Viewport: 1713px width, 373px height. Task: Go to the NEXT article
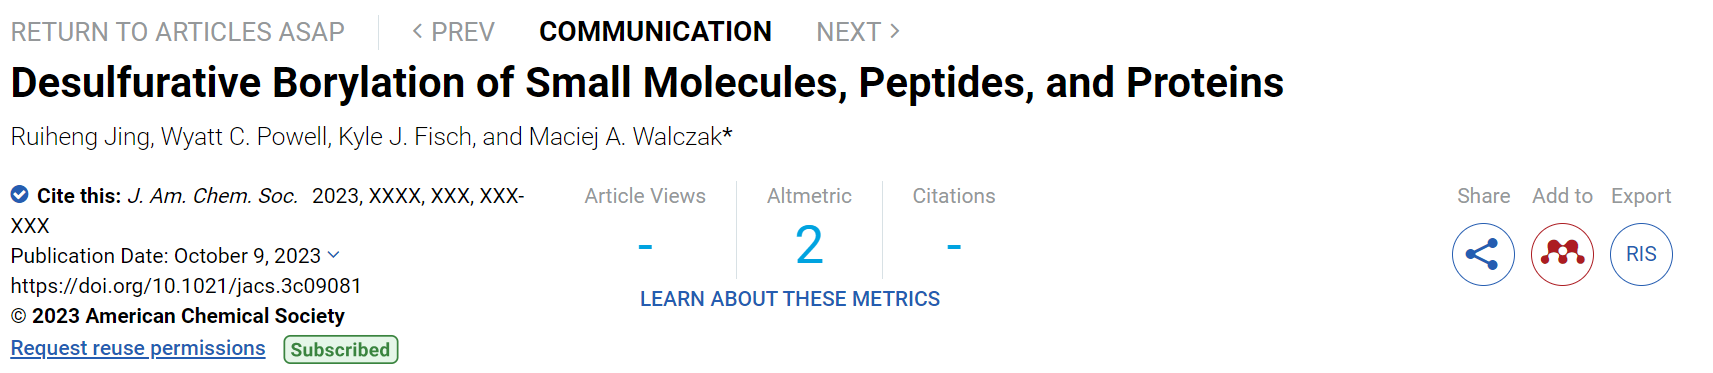(858, 32)
